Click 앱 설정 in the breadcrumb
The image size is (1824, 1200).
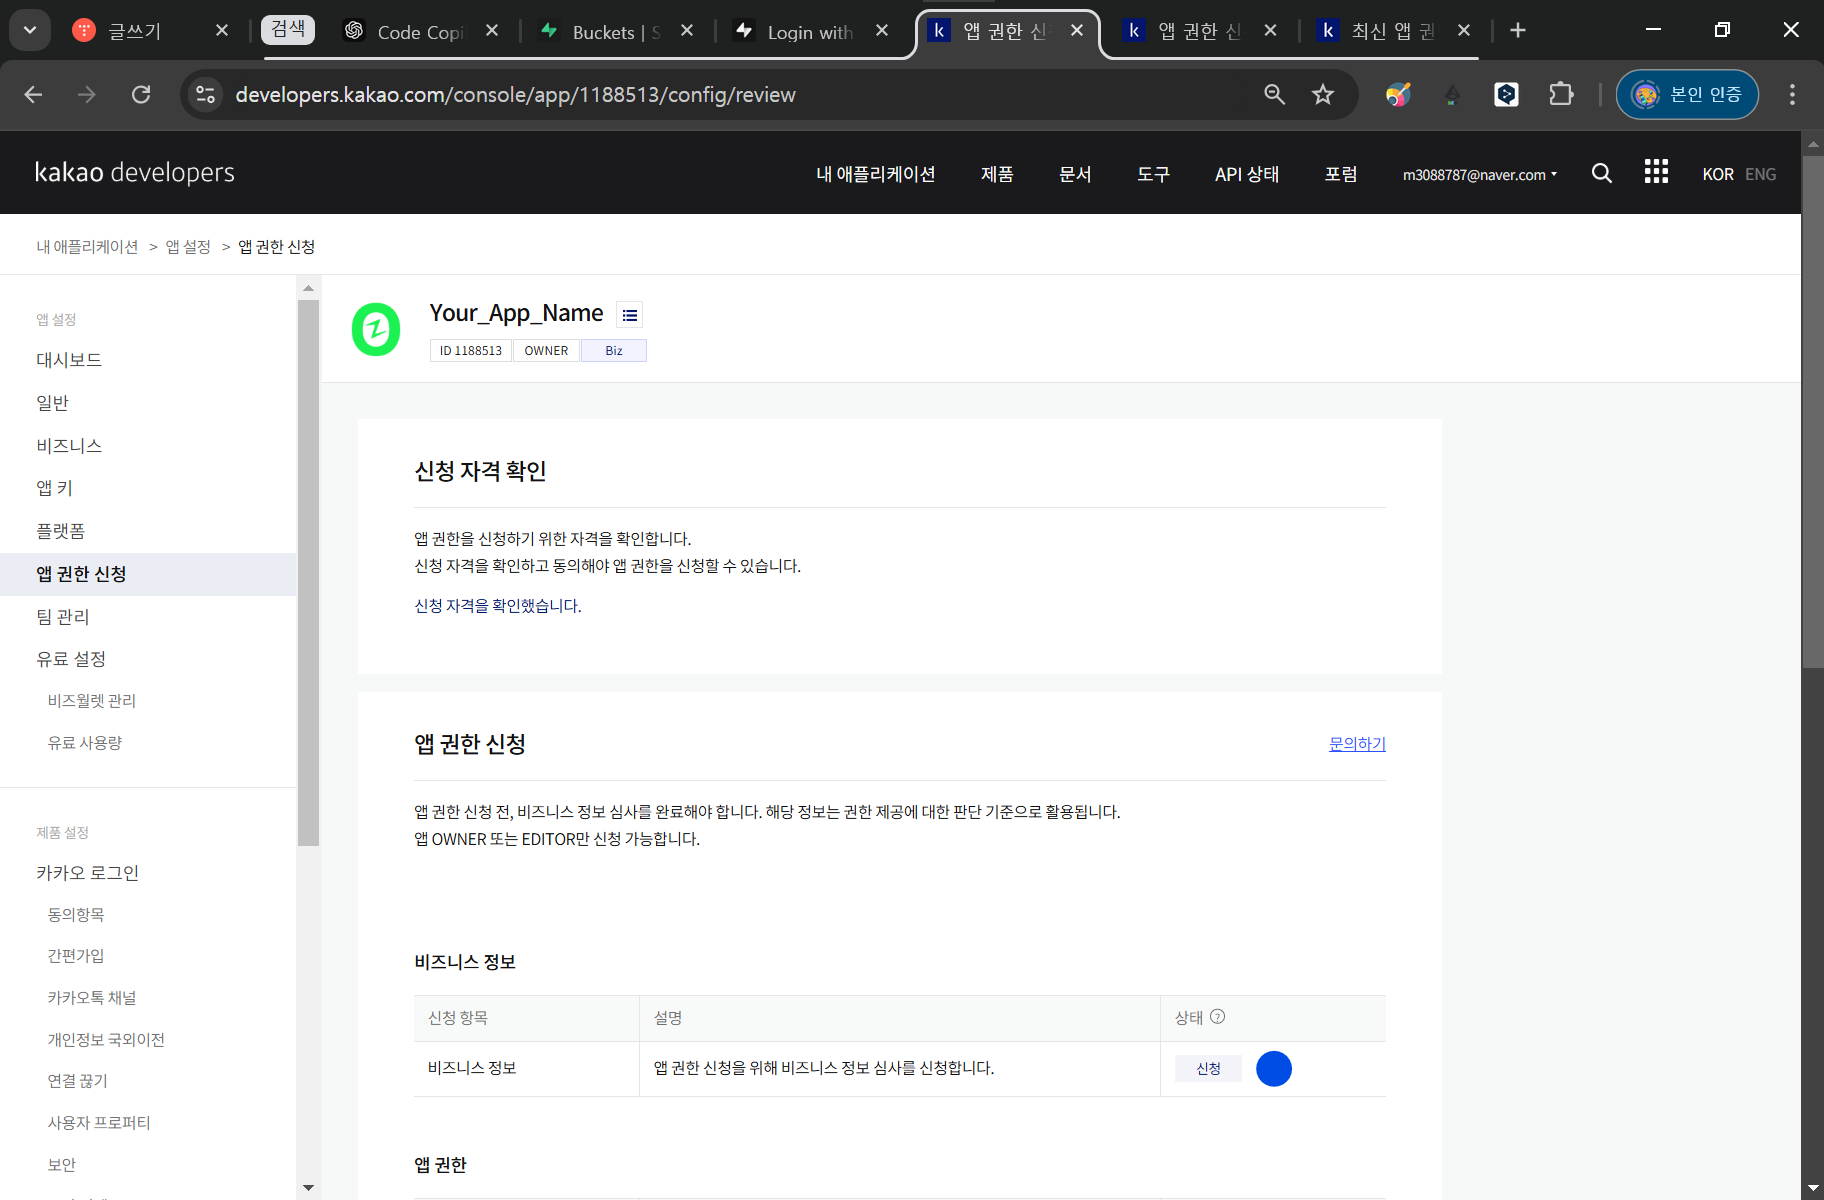coord(188,246)
